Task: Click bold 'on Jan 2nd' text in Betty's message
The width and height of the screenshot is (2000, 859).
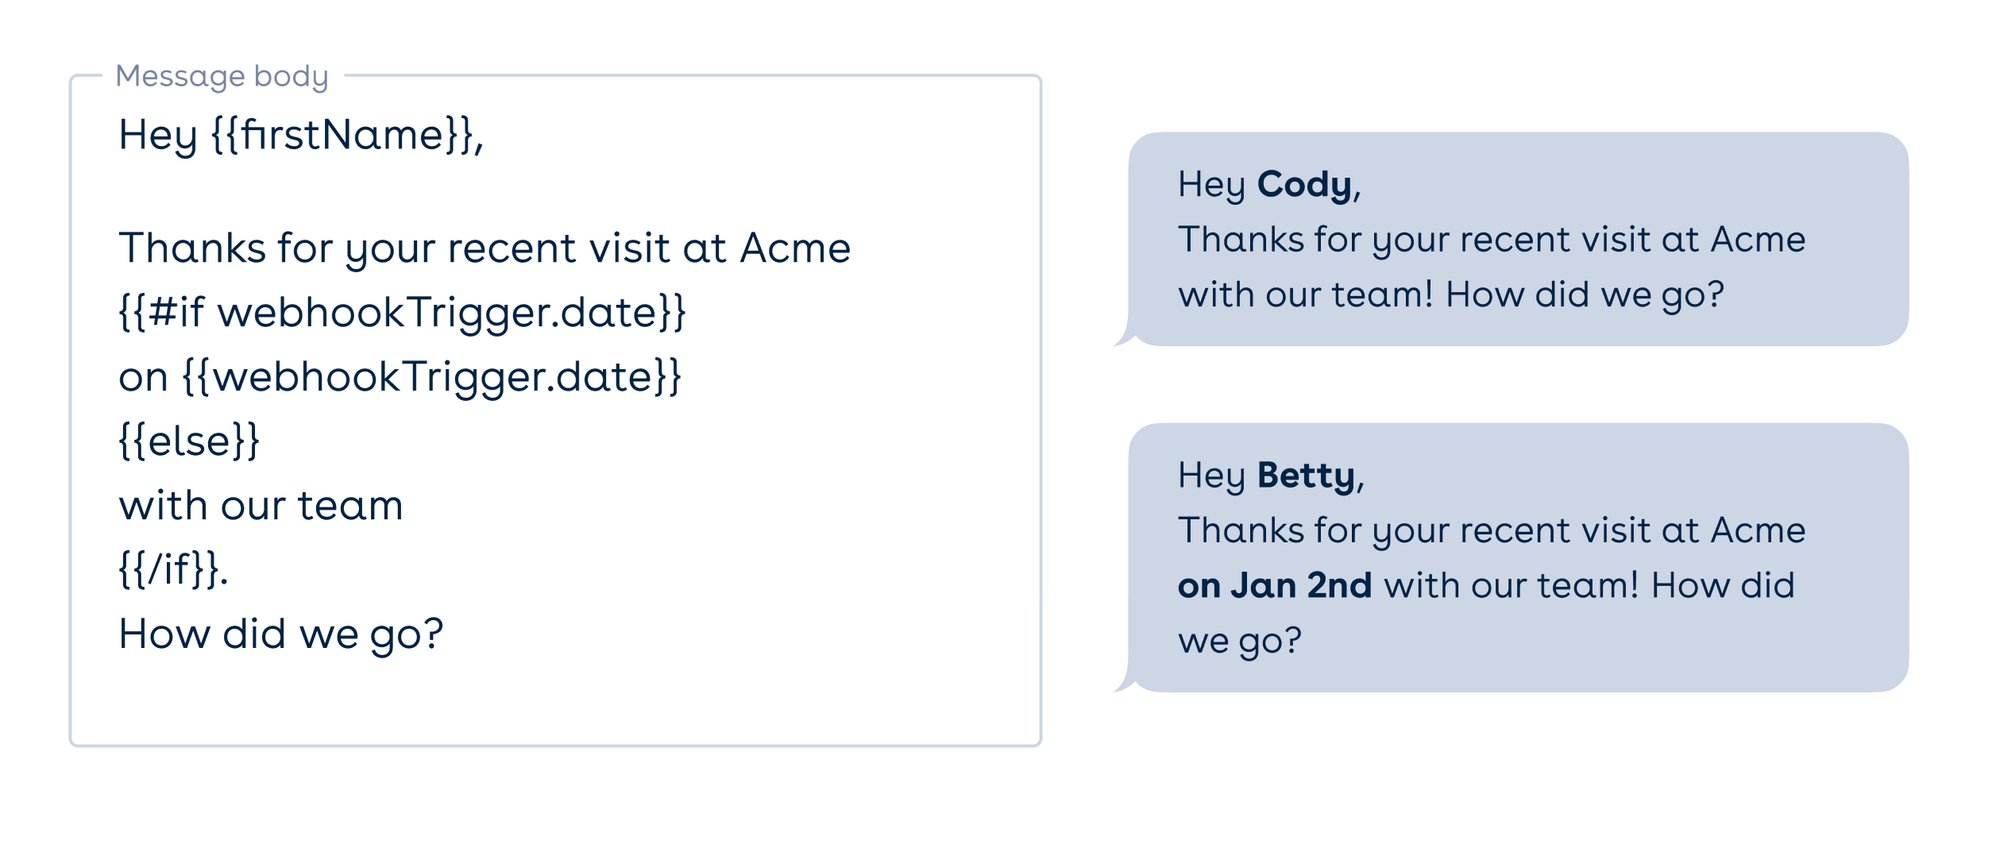Action: click(1274, 585)
